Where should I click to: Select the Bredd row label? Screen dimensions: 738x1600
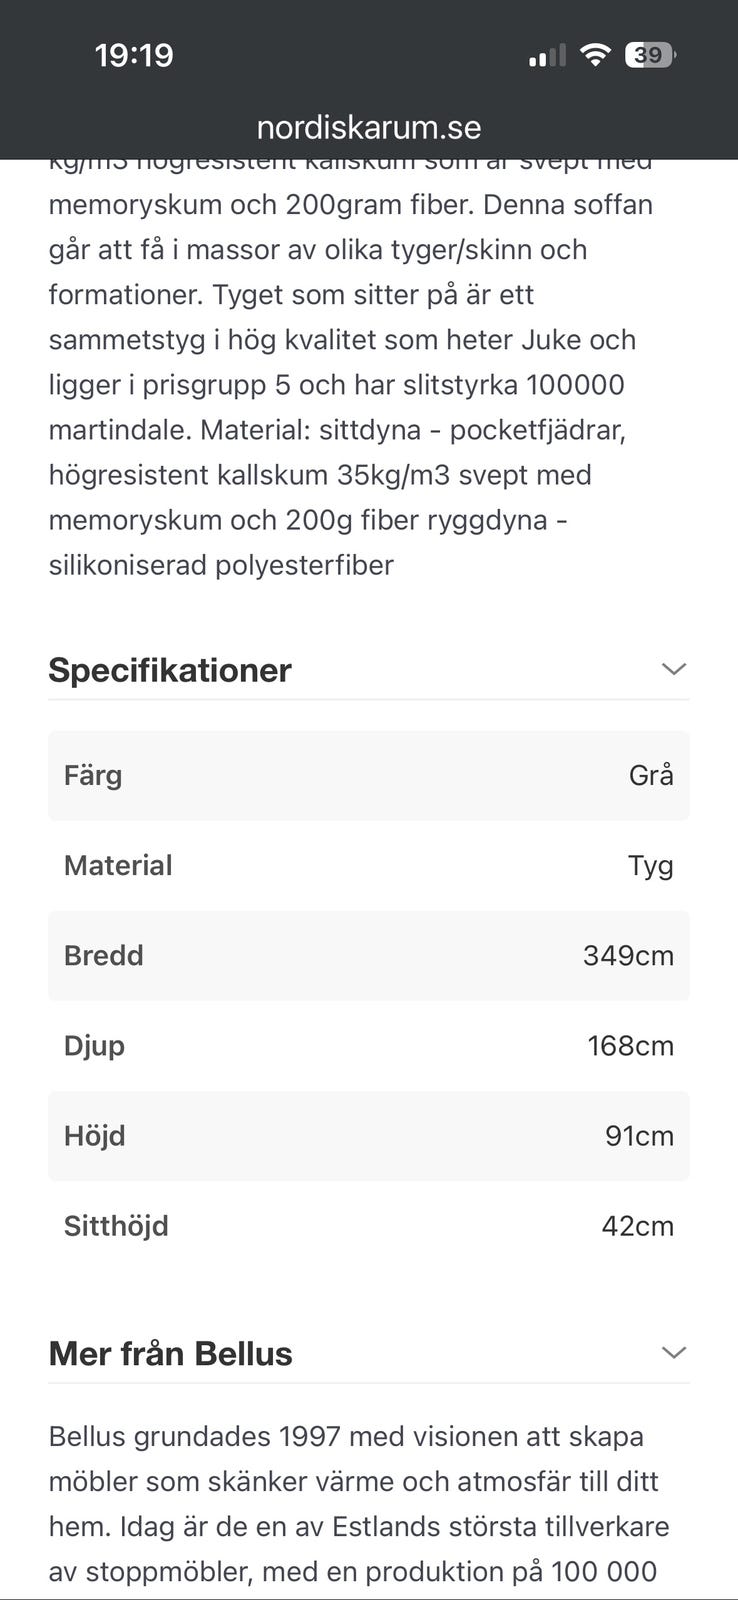point(104,956)
